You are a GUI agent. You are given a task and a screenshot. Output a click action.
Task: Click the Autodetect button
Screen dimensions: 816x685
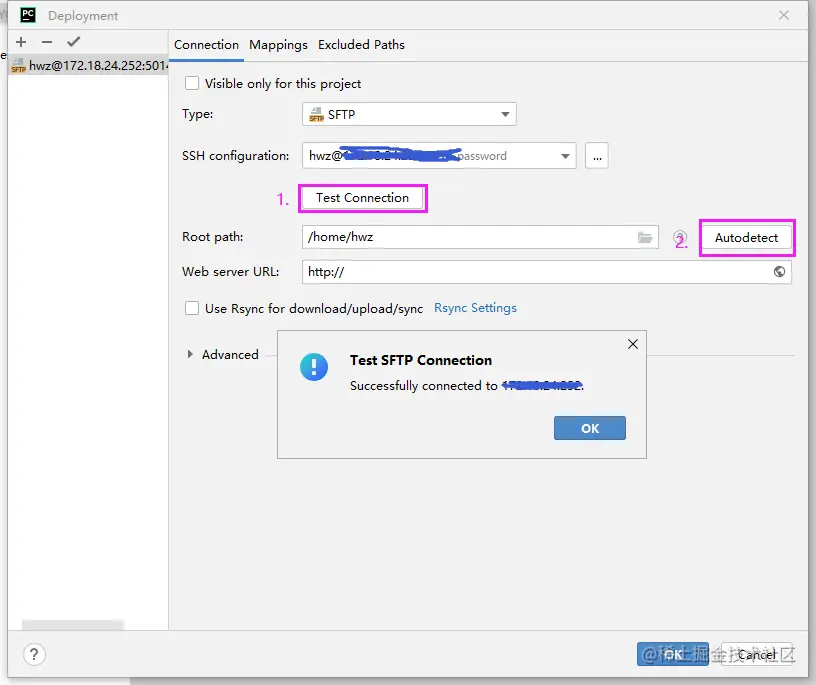pos(746,238)
